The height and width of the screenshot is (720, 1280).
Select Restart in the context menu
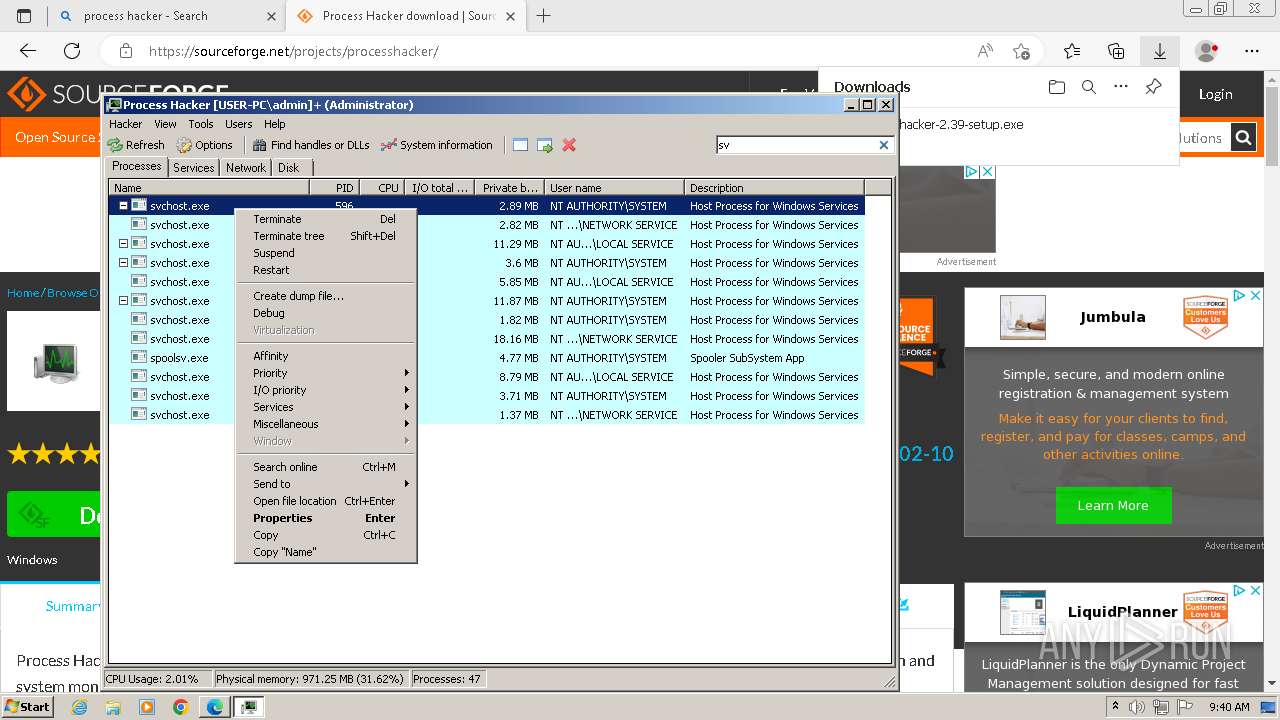tap(325, 270)
